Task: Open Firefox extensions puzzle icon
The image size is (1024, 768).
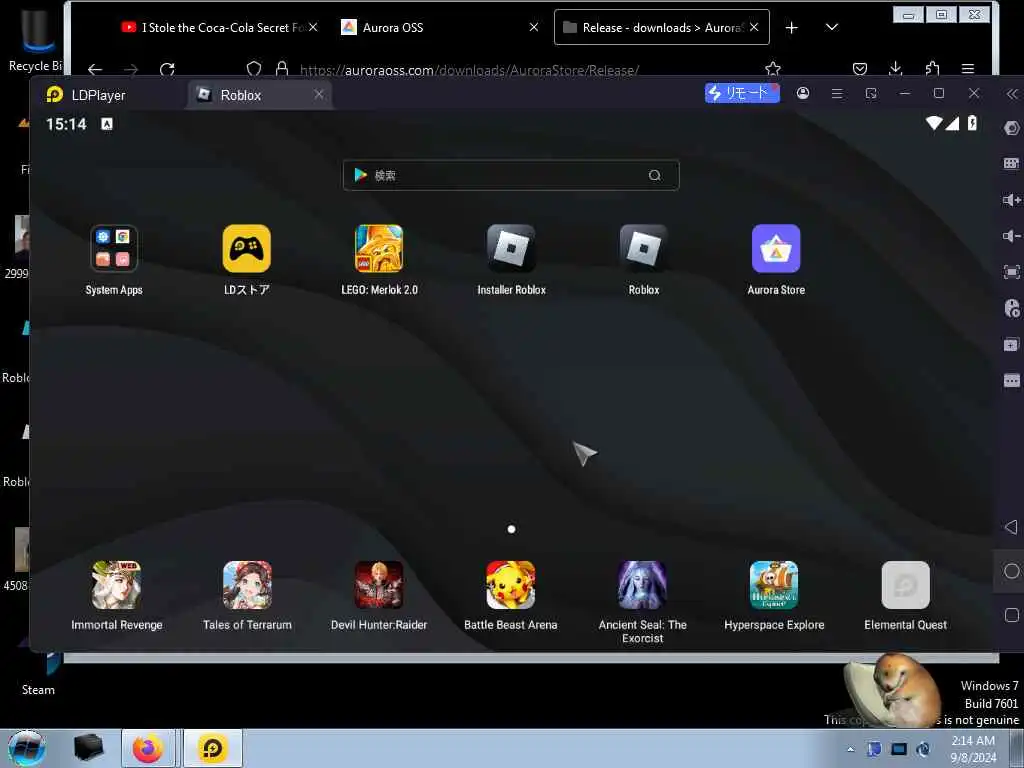Action: click(933, 69)
